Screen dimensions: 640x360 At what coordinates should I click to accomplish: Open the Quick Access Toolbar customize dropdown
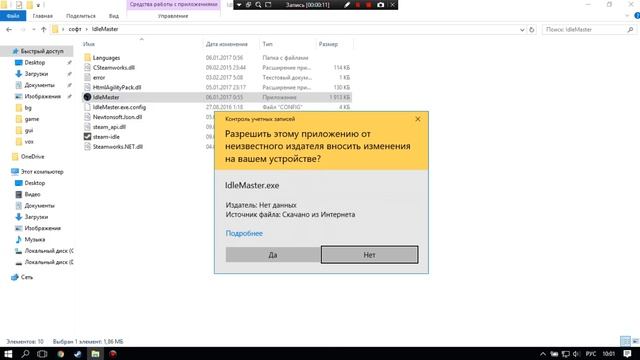click(38, 5)
